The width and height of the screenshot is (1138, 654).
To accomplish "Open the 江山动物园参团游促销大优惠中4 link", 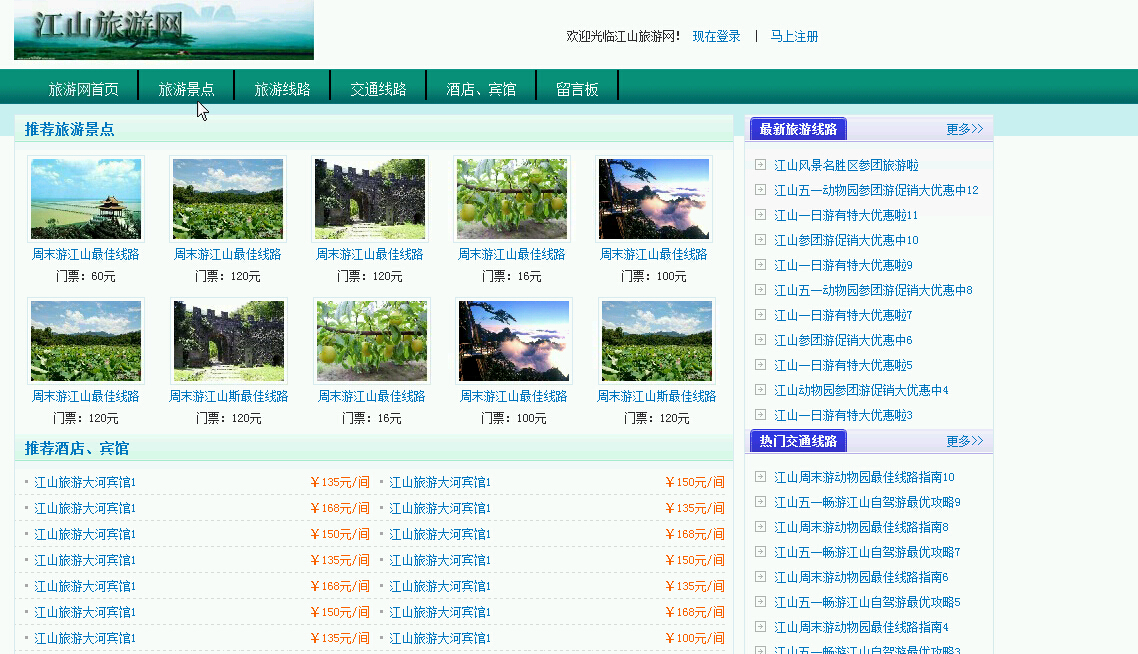I will tap(861, 391).
